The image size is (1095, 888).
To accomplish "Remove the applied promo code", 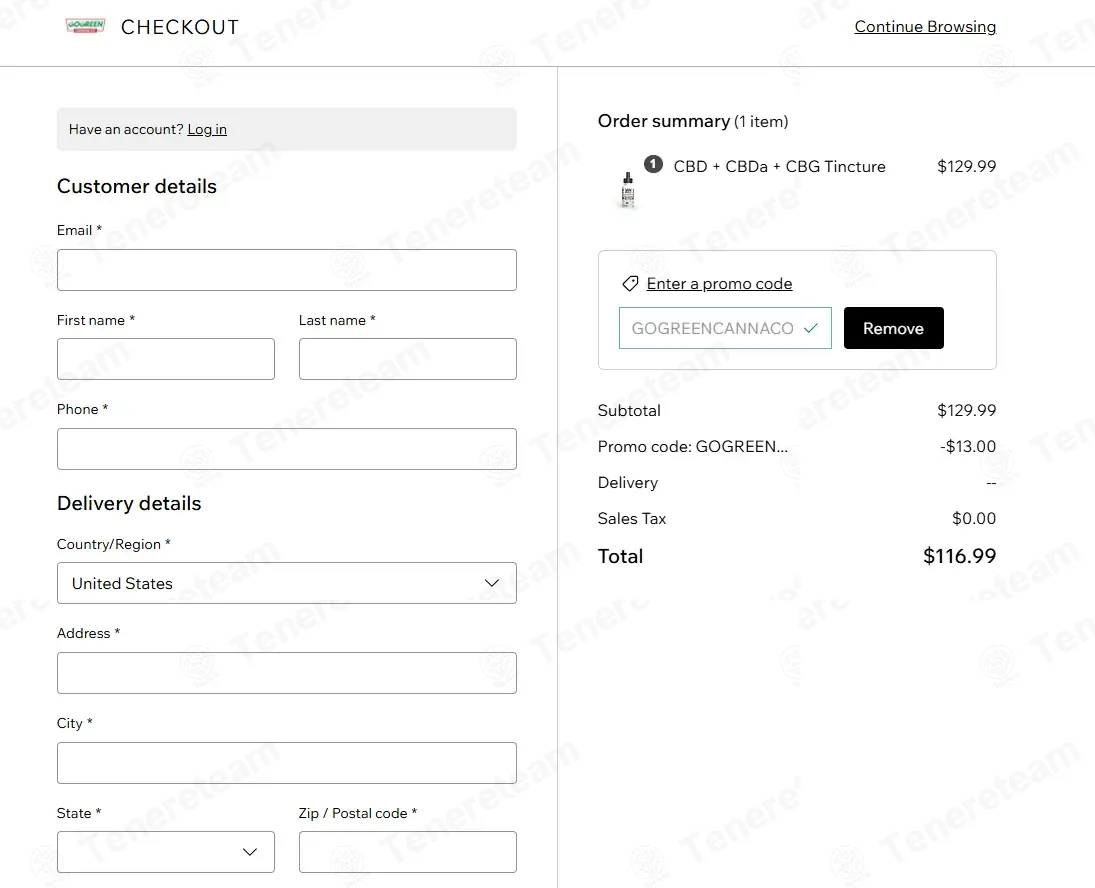I will (893, 328).
